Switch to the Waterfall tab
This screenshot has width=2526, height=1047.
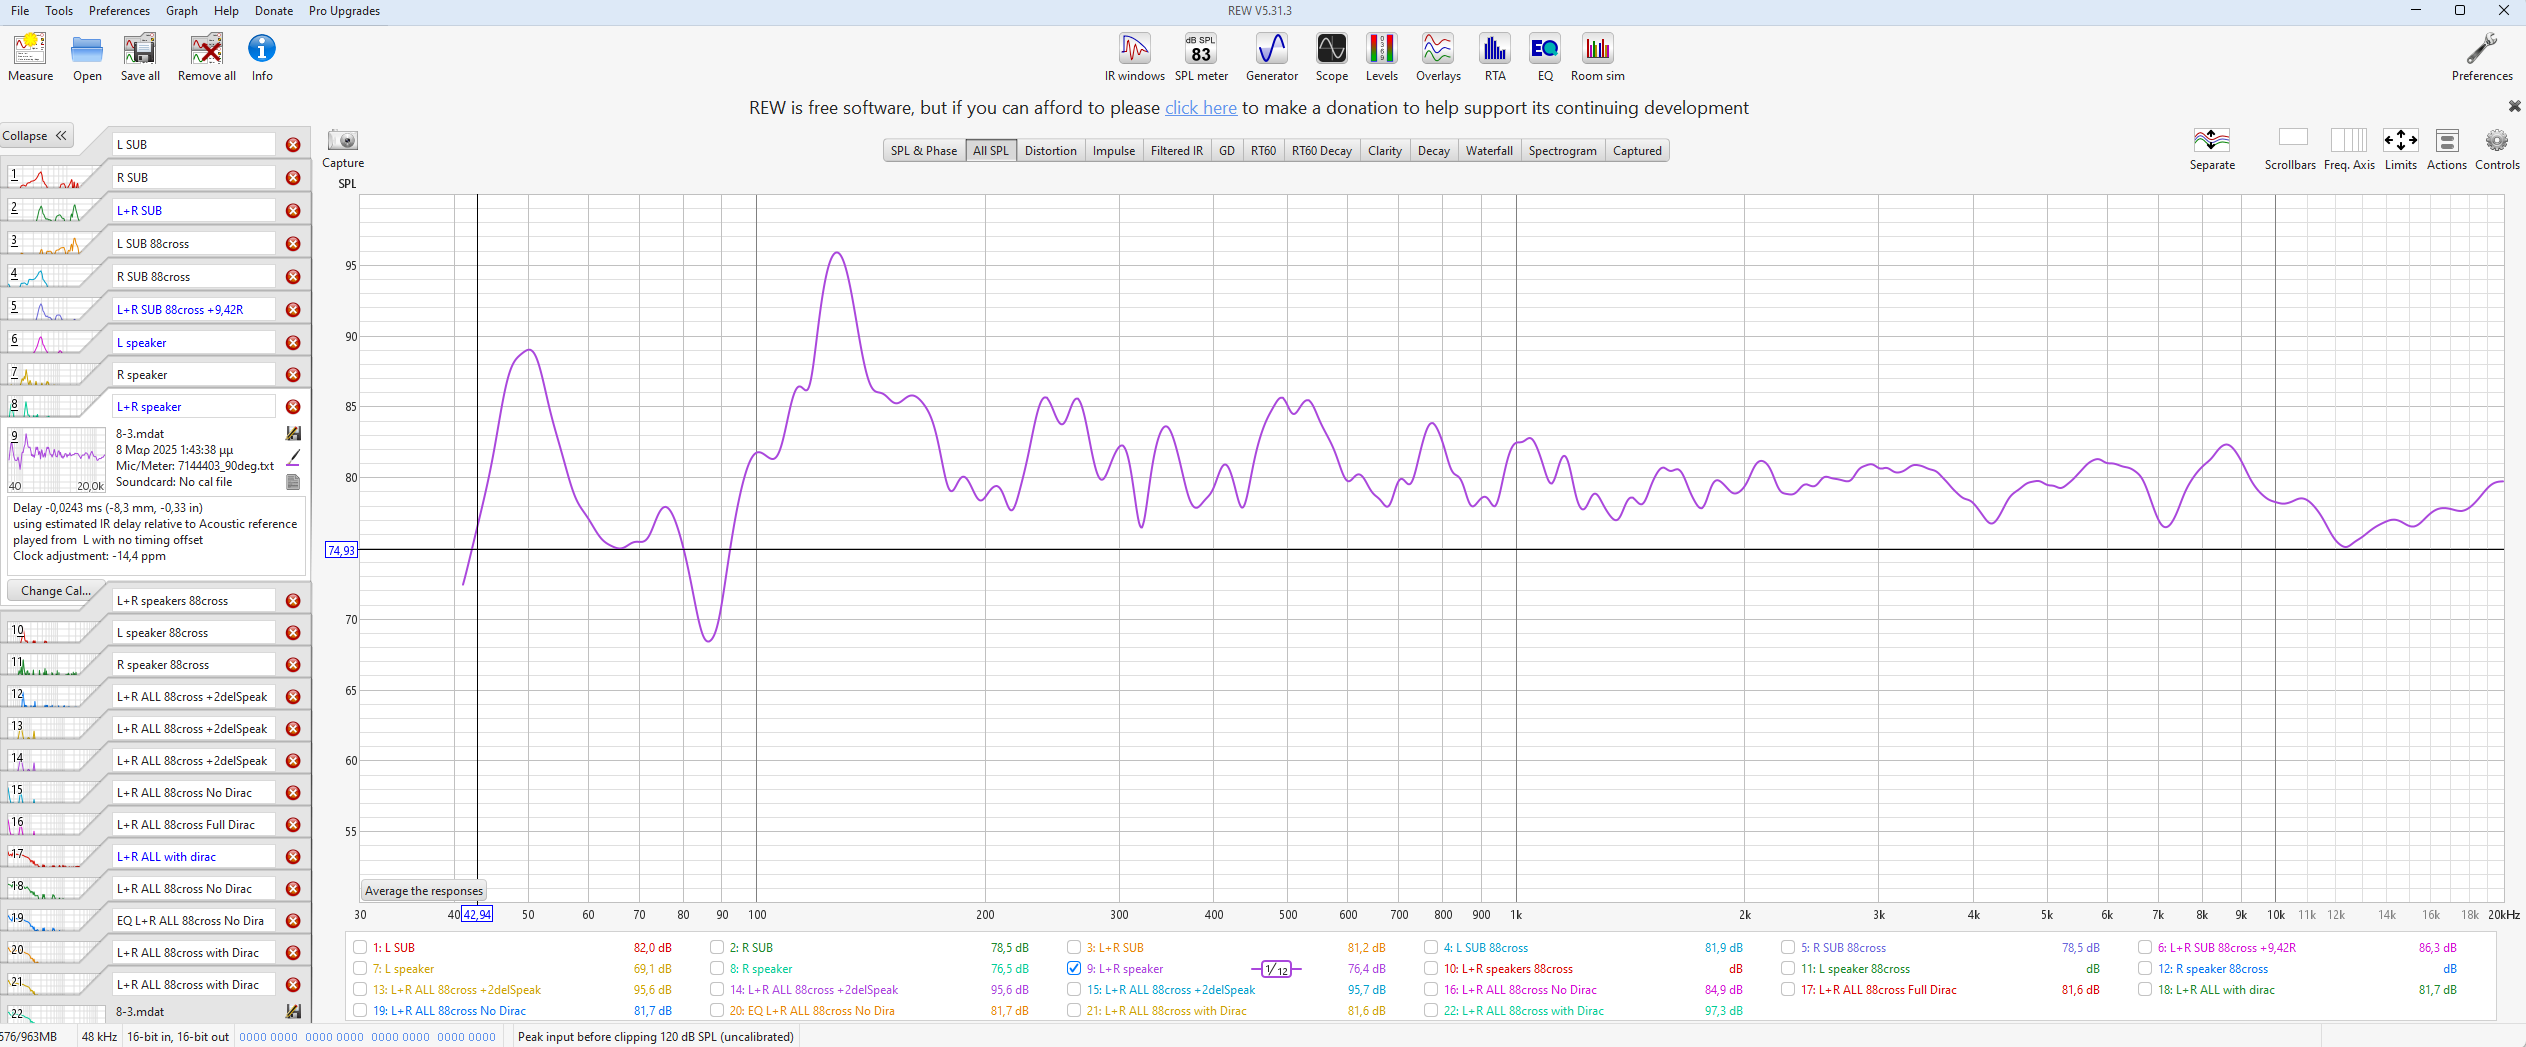point(1488,151)
